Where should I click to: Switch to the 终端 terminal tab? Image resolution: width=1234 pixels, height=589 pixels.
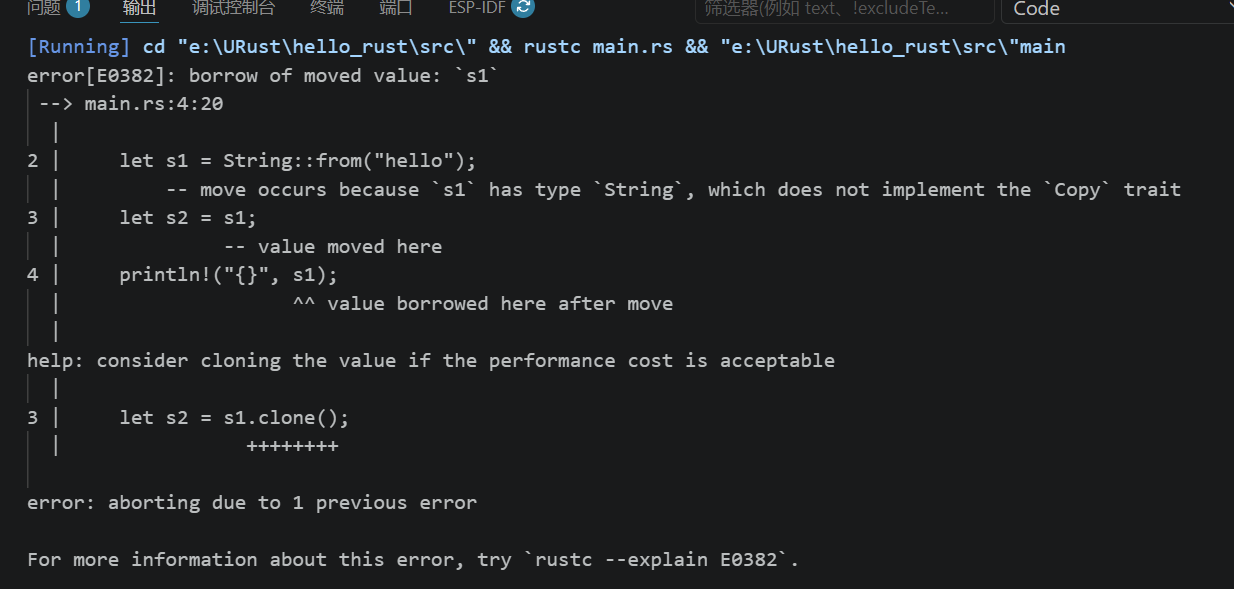click(x=327, y=8)
